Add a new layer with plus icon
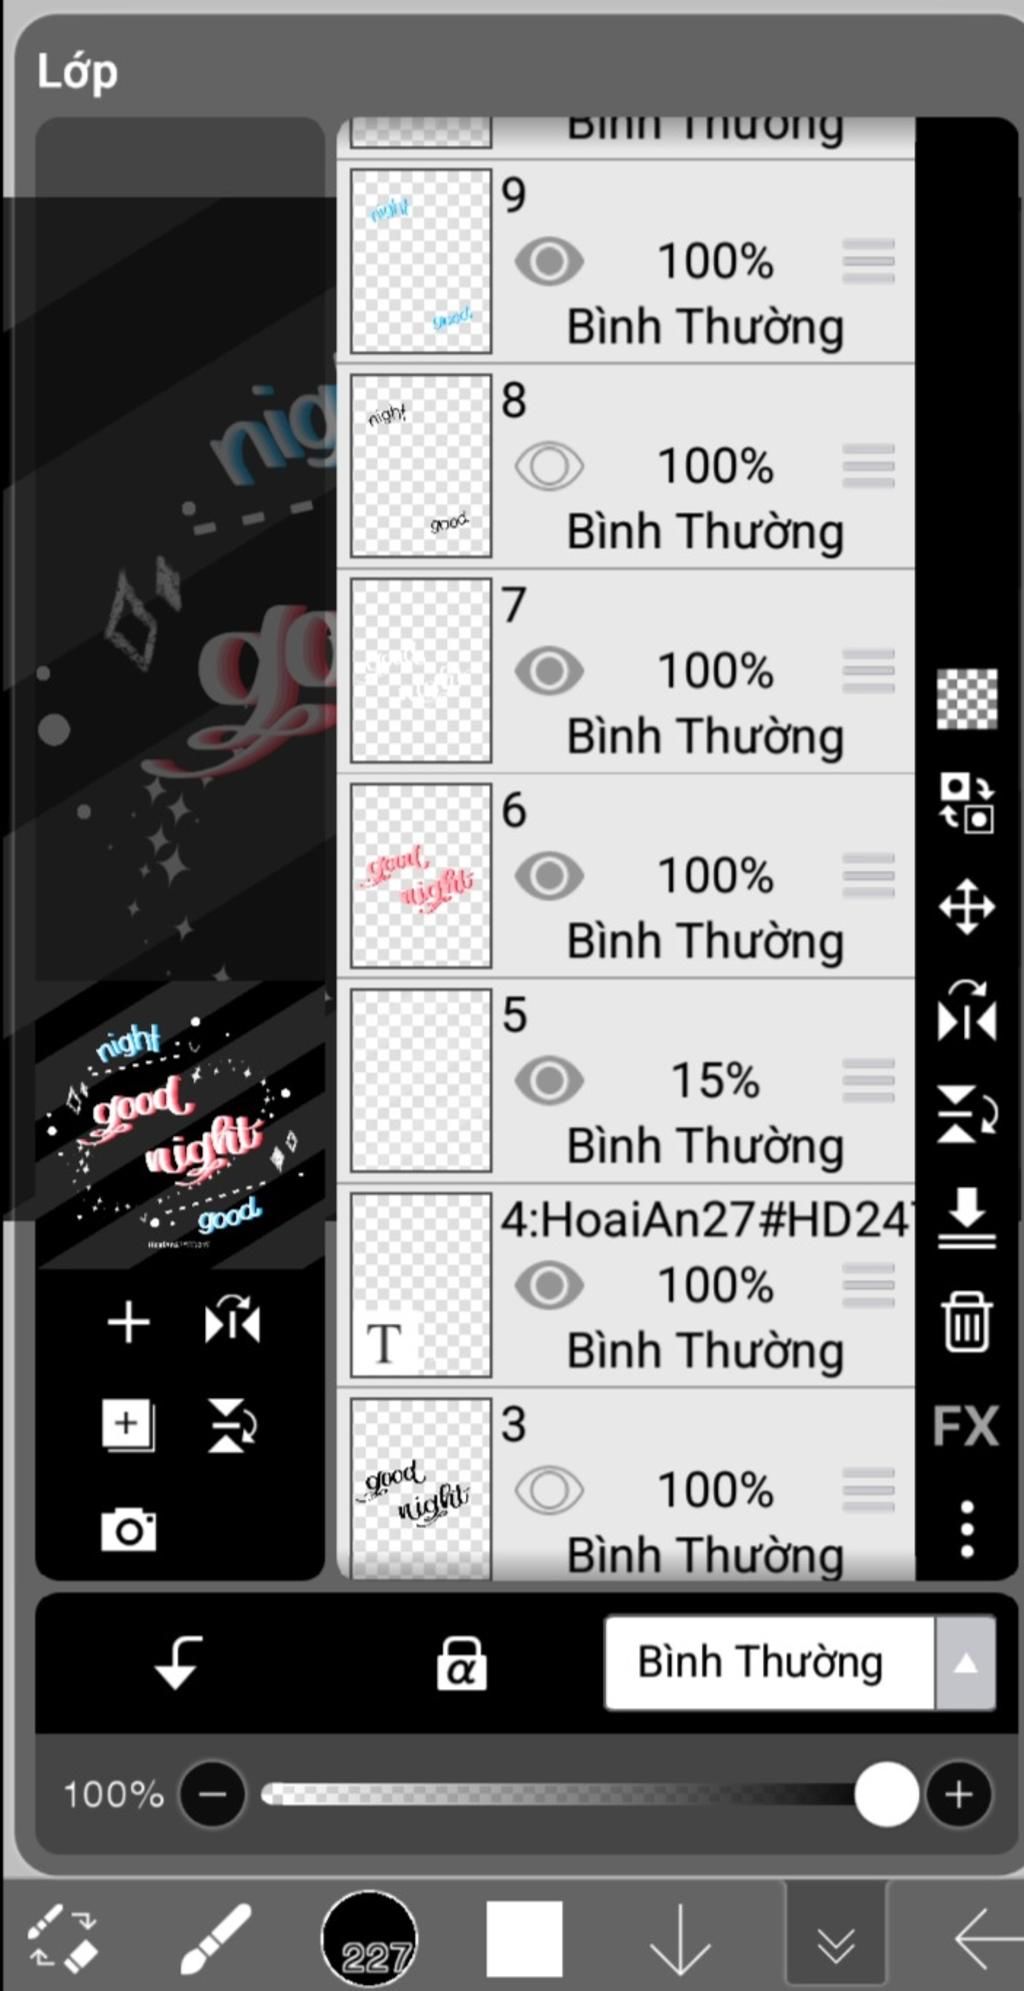Image resolution: width=1024 pixels, height=1991 pixels. coord(128,1322)
